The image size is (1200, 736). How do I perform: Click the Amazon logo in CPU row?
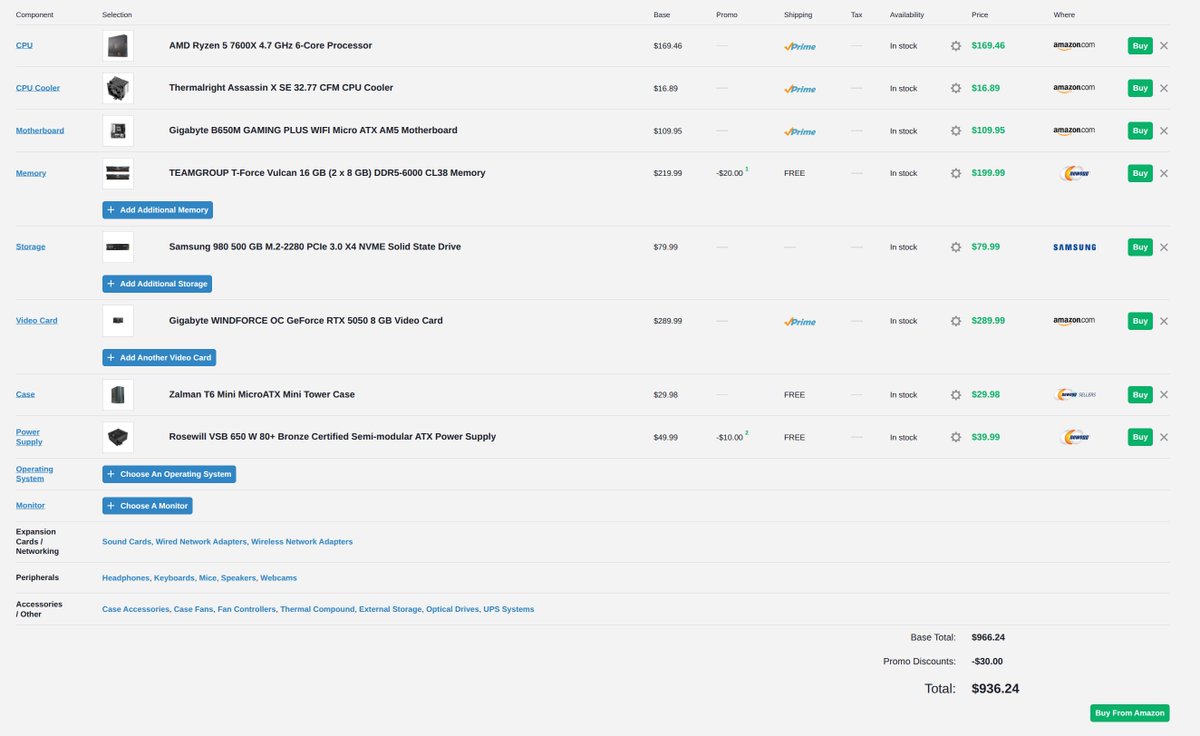tap(1074, 46)
